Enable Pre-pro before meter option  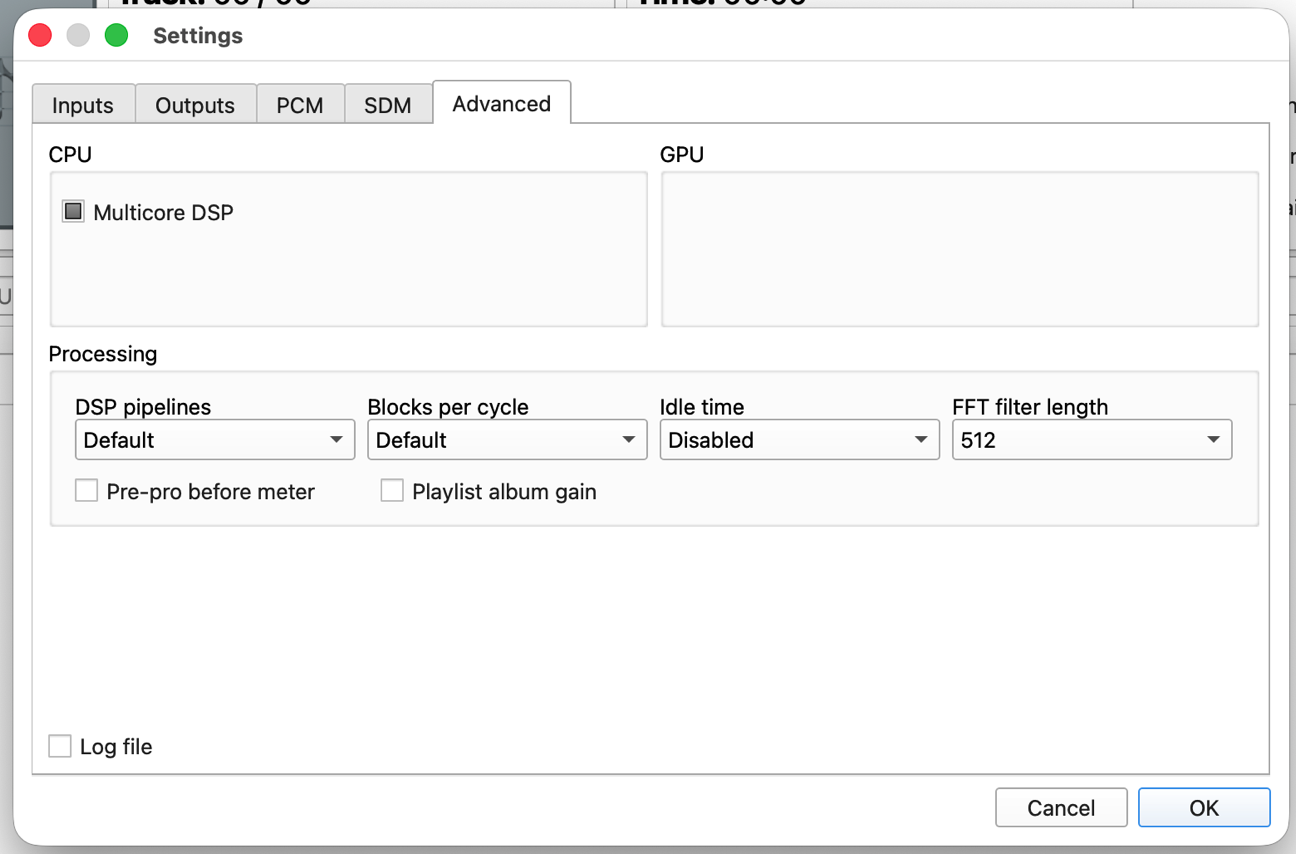87,491
